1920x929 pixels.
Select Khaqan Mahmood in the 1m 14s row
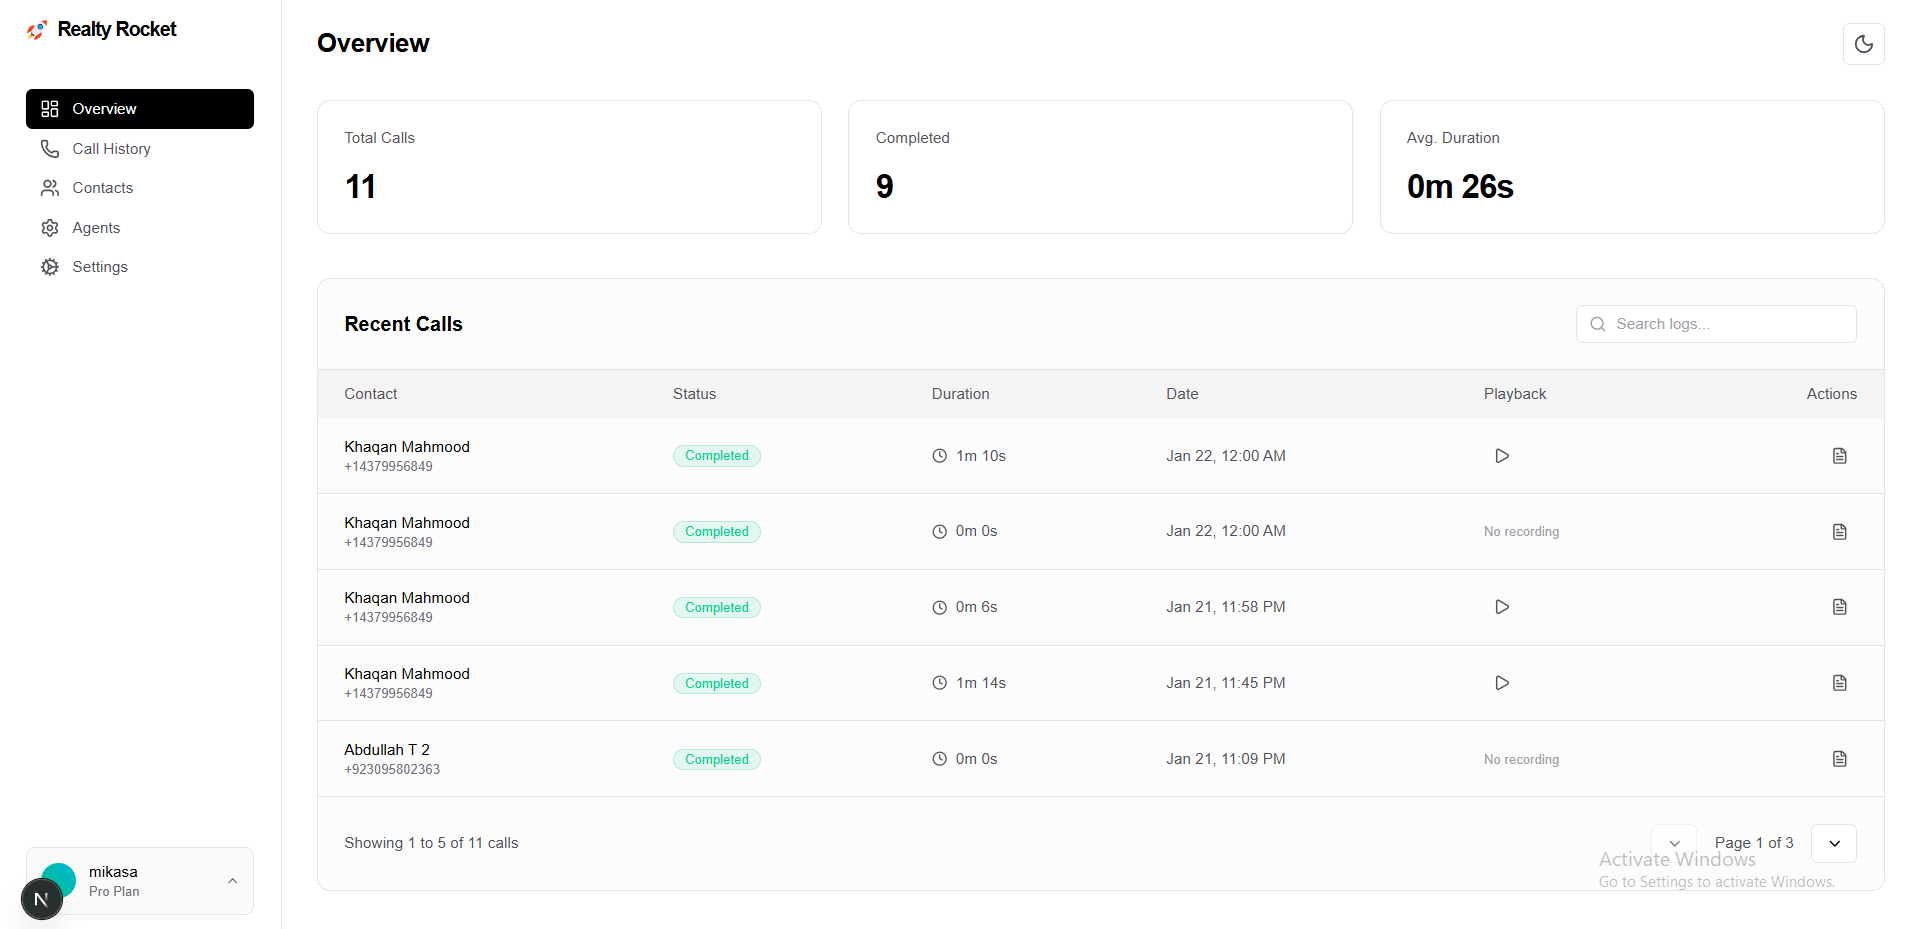(x=407, y=674)
